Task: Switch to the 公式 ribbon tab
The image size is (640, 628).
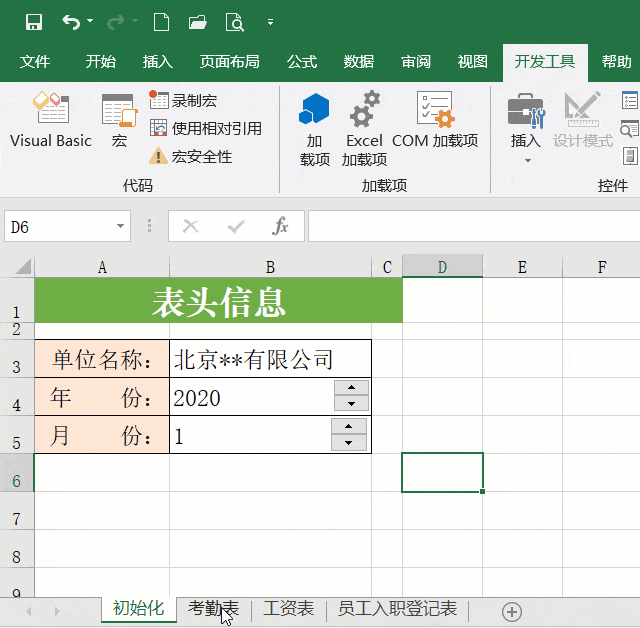Action: [302, 62]
